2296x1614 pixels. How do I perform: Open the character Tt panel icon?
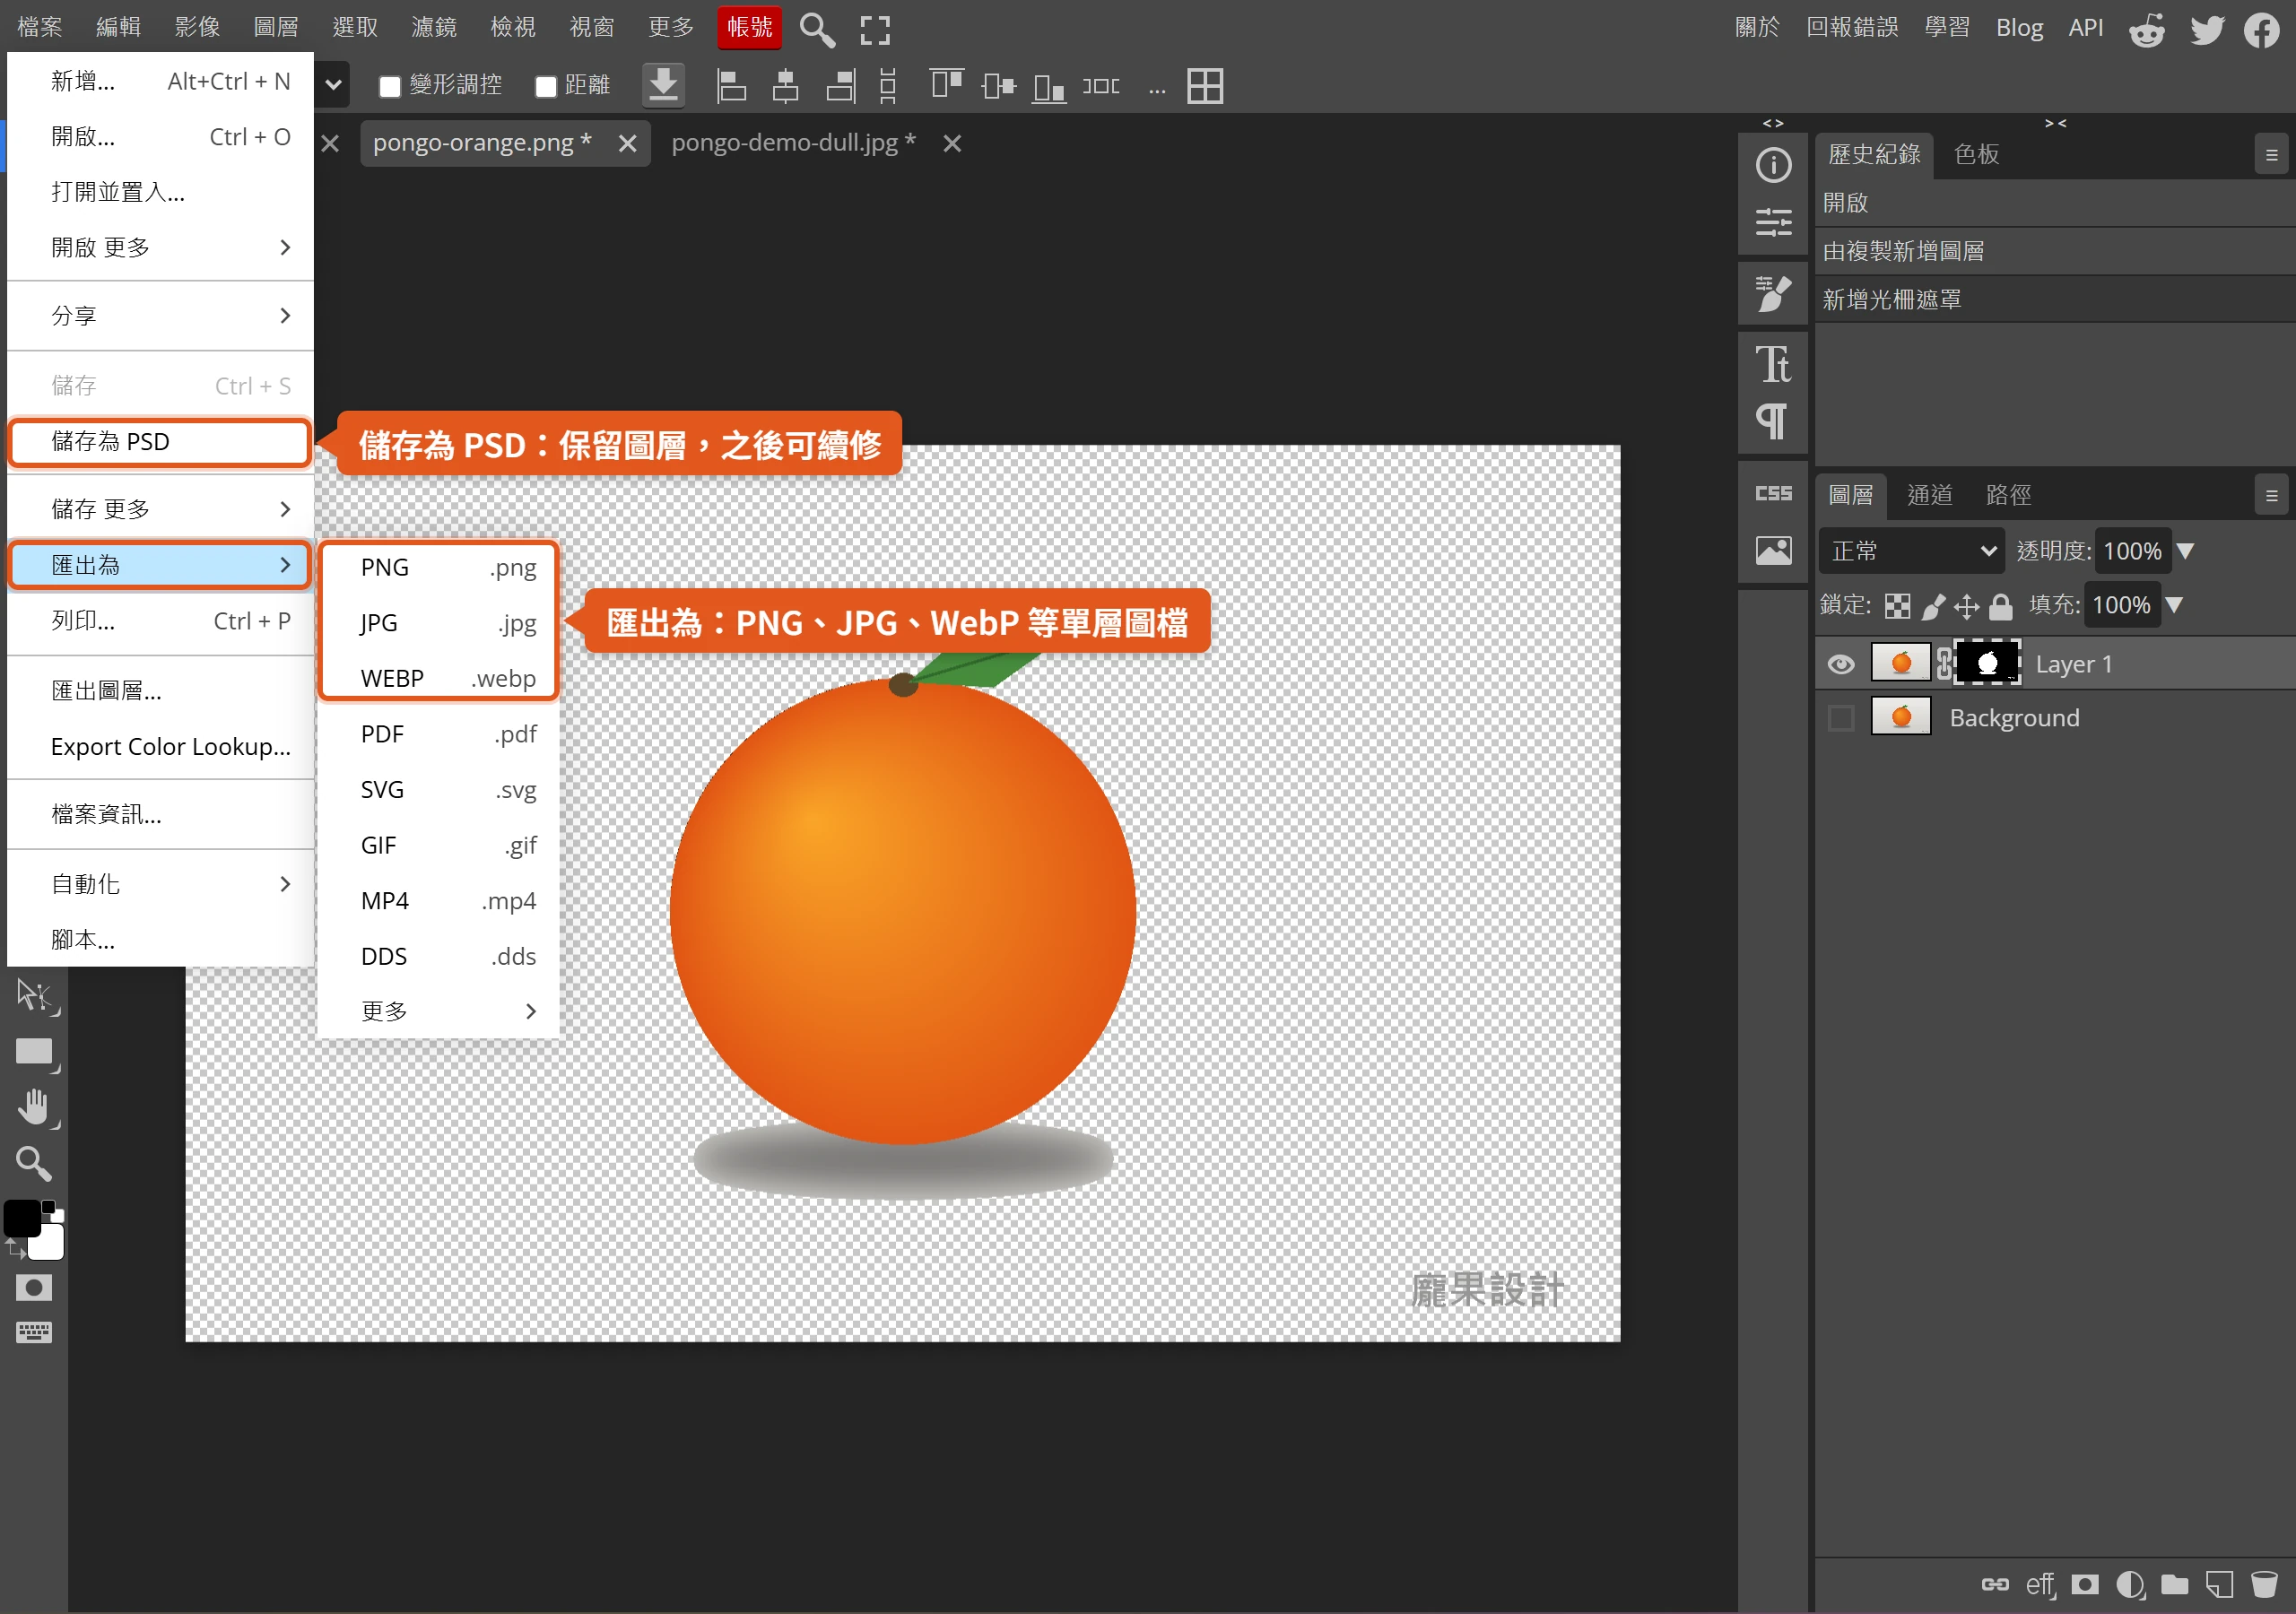click(x=1773, y=364)
